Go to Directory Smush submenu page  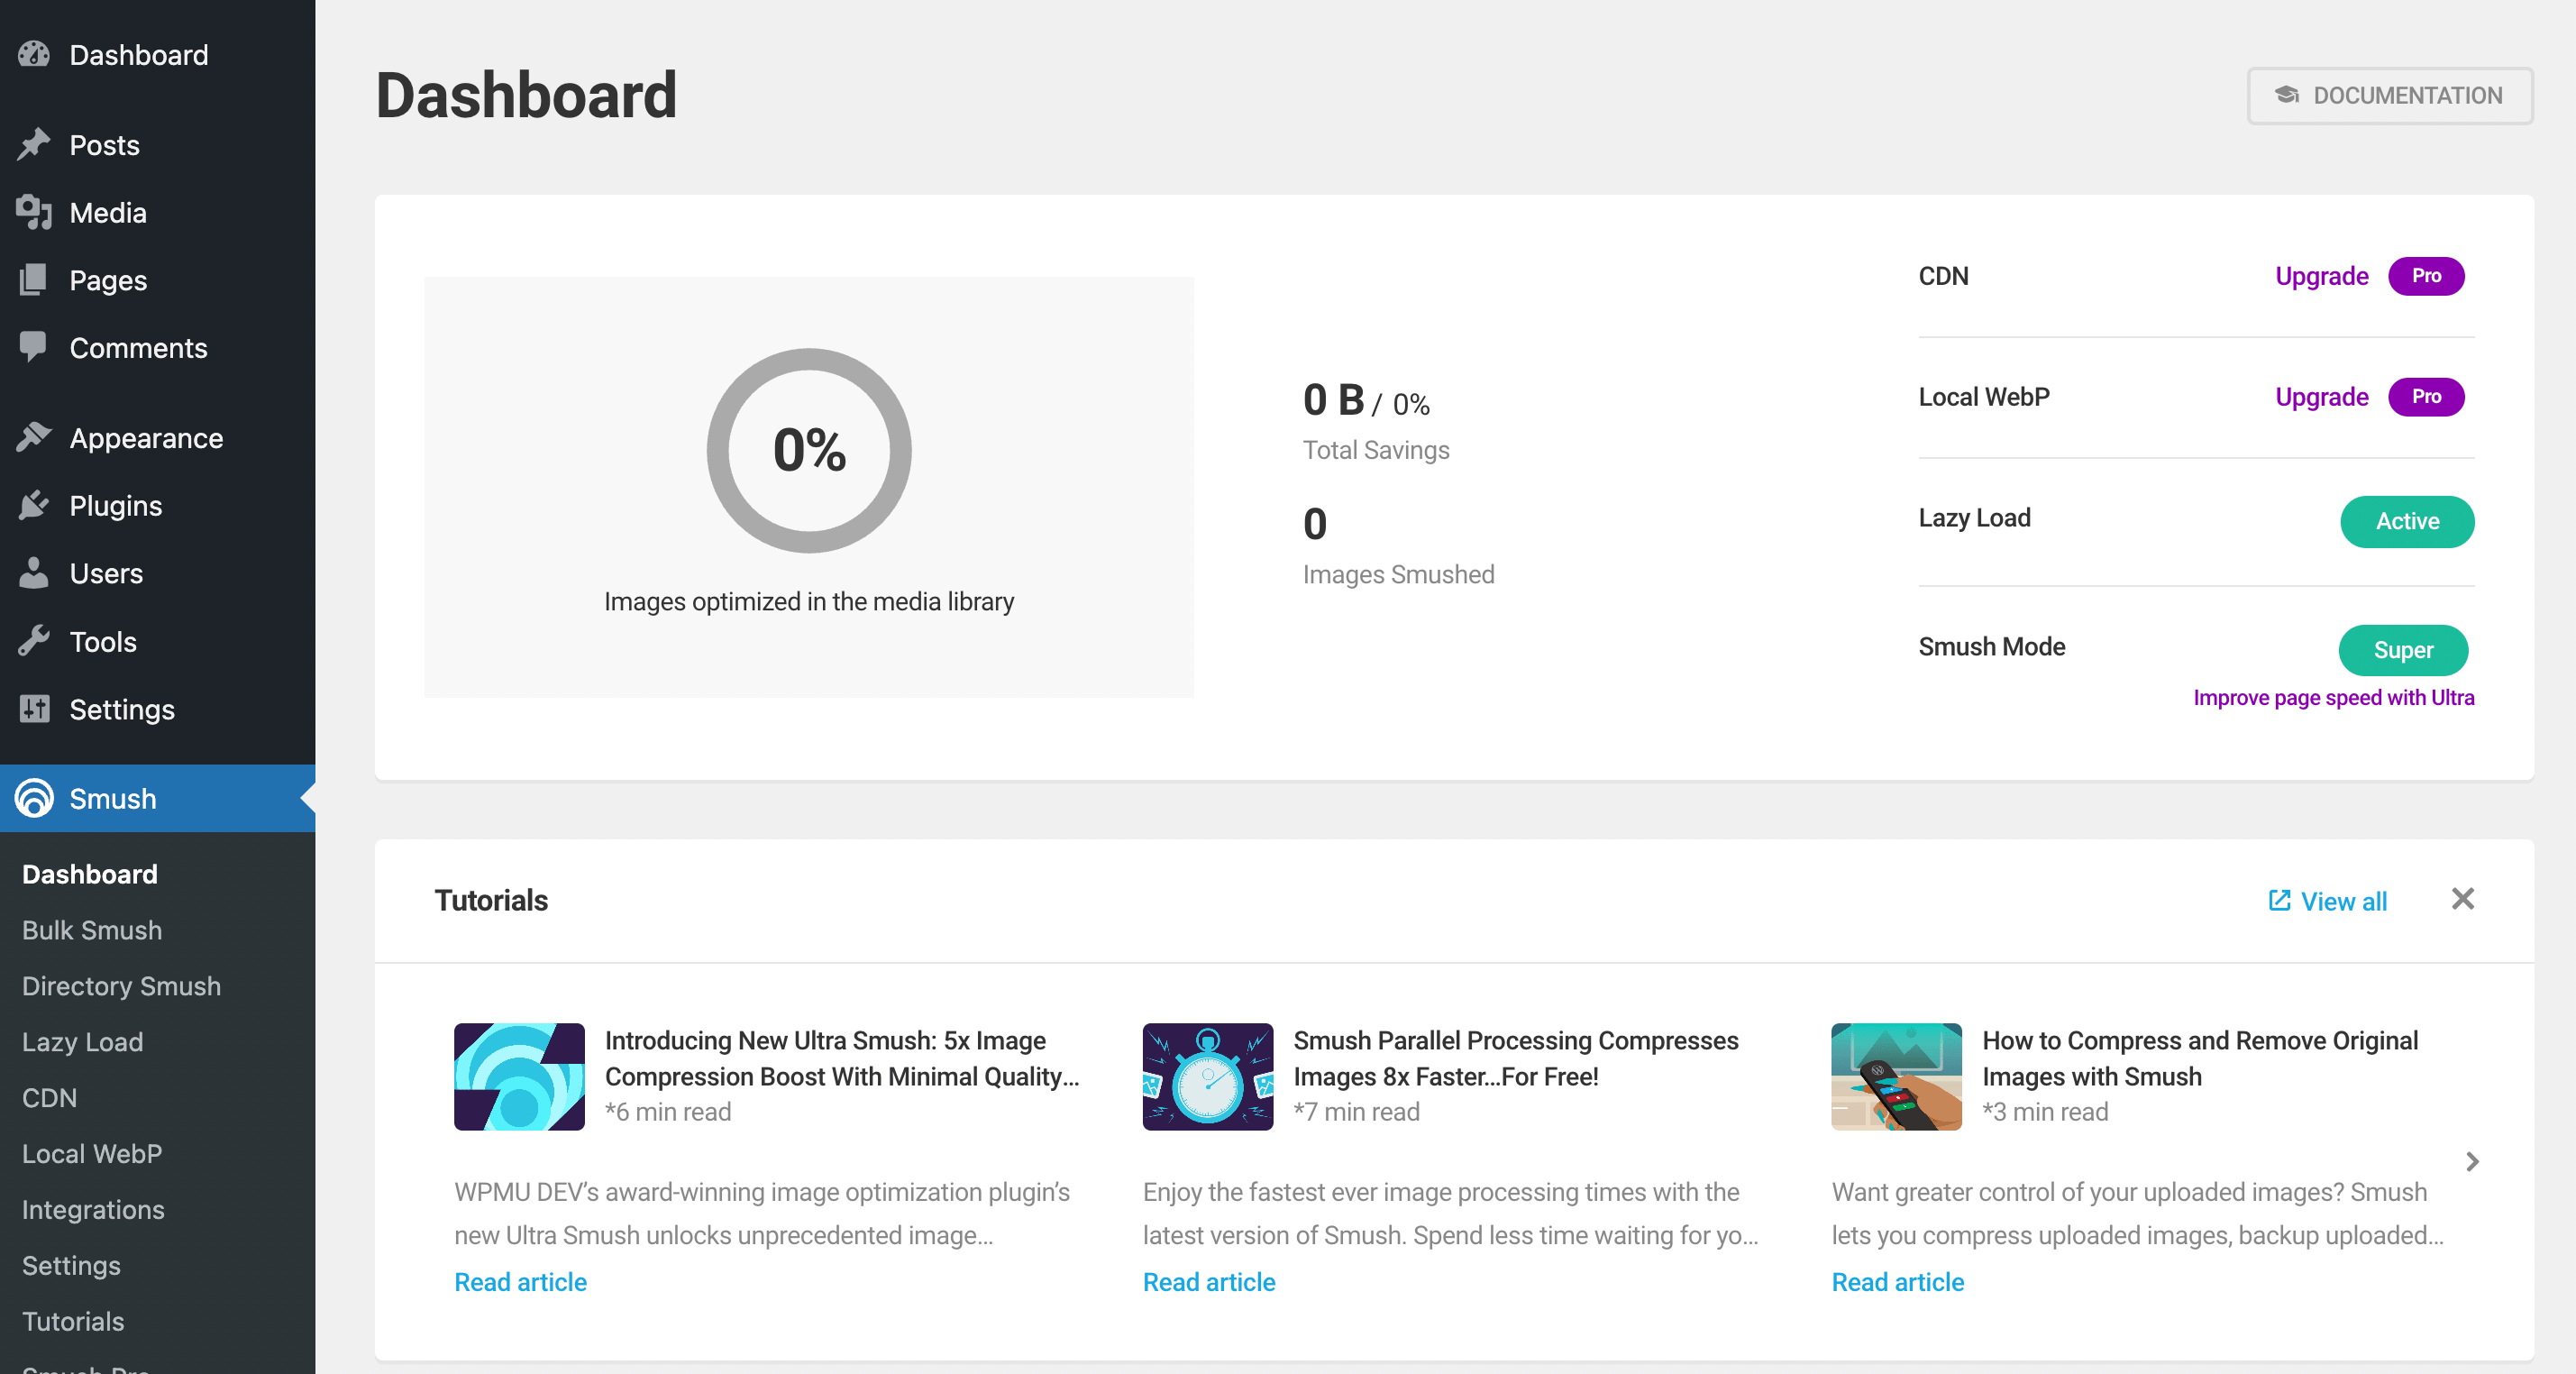coord(121,985)
